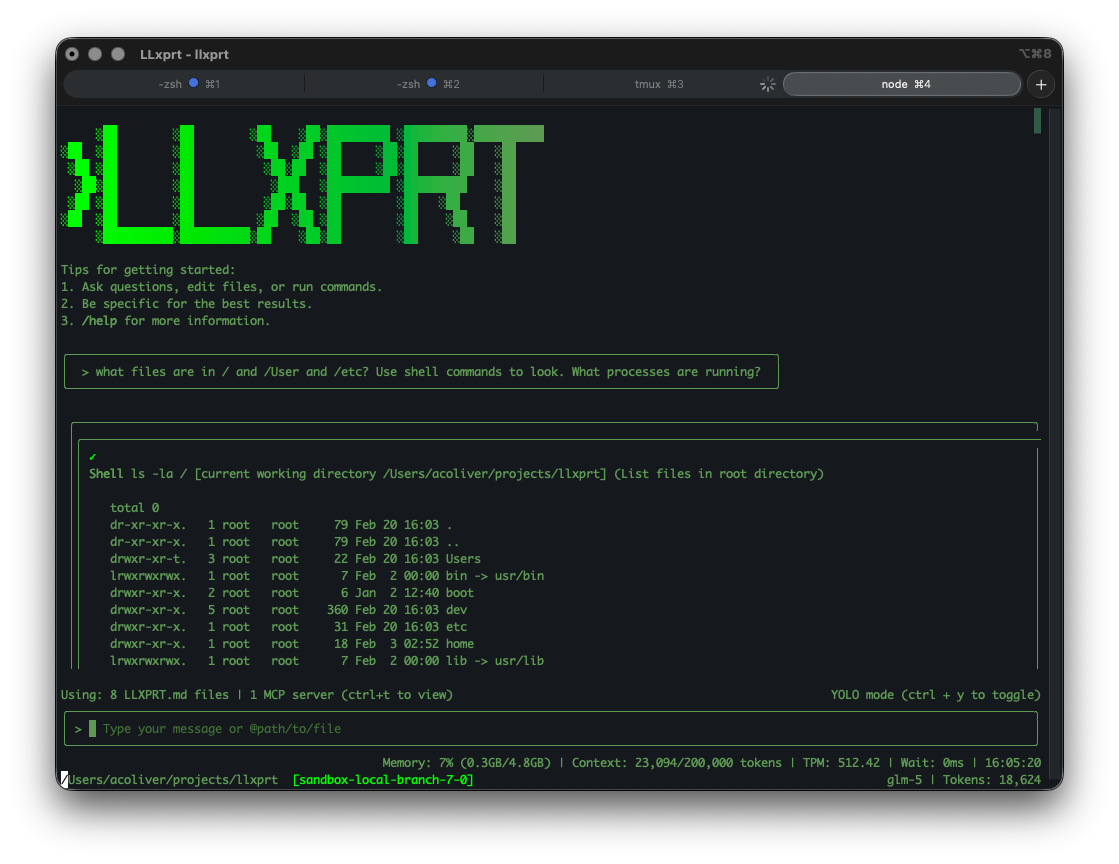Expand the boxed user question about root files
Image resolution: width=1119 pixels, height=864 pixels.
click(421, 371)
